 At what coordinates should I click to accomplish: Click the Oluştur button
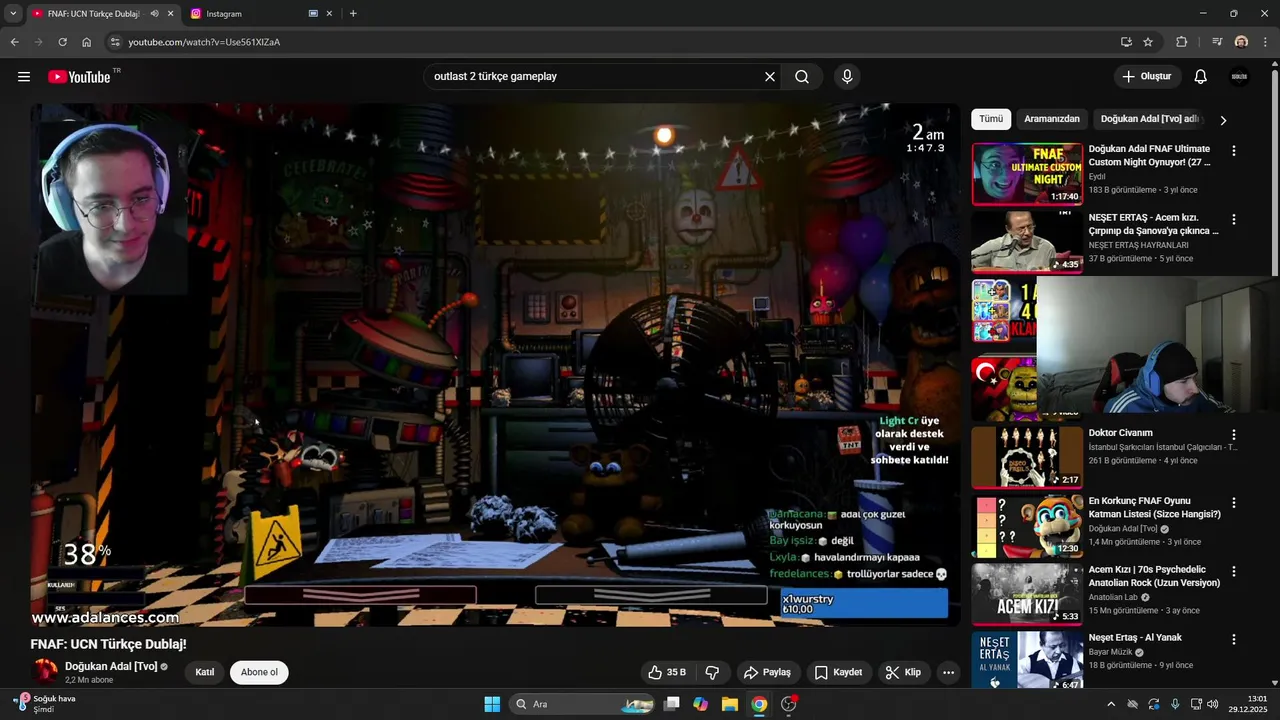1147,77
